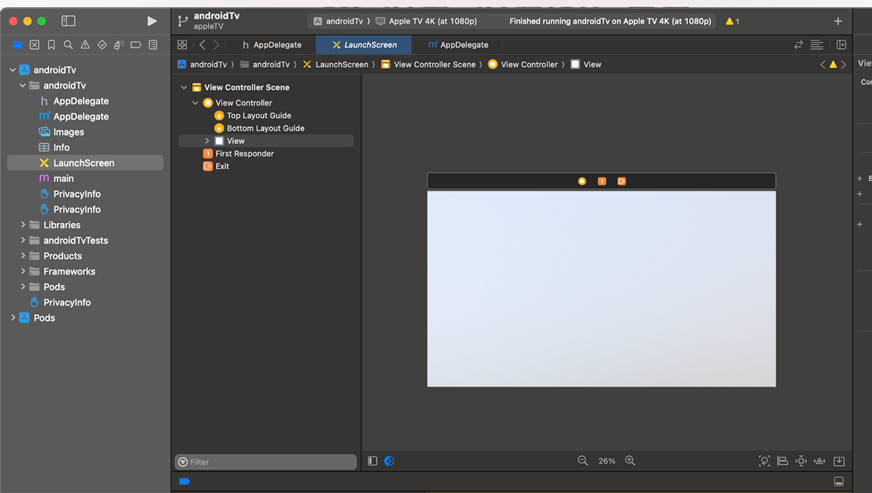Open the Breakpoint navigator icon
Screen dimensions: 872x493
coord(136,45)
